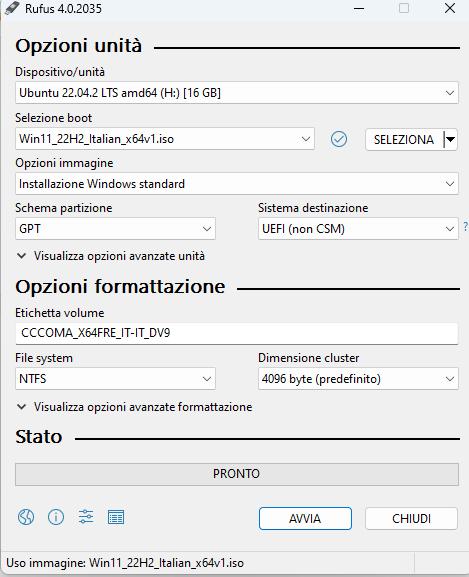Open the About info icon
This screenshot has width=469, height=577.
coord(56,517)
